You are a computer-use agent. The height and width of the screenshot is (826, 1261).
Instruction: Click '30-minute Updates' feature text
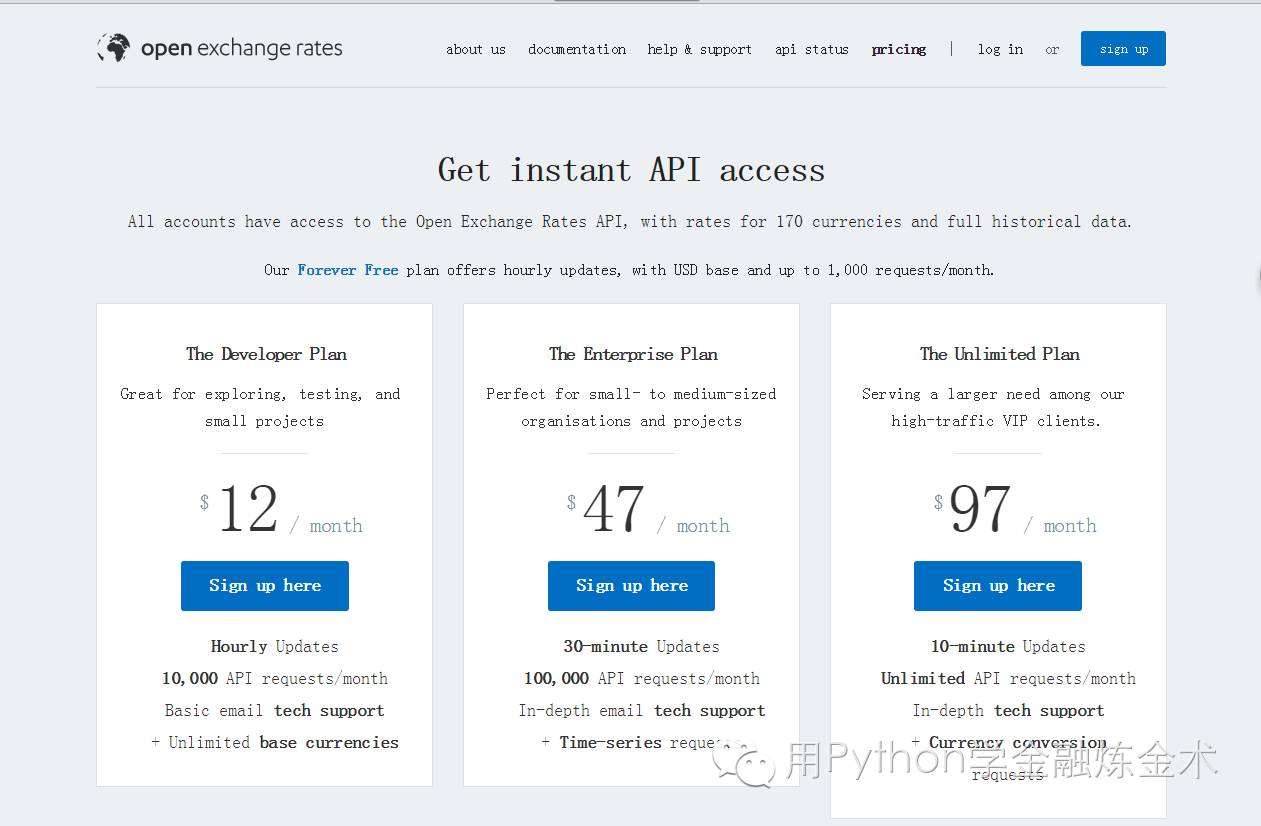coord(641,647)
